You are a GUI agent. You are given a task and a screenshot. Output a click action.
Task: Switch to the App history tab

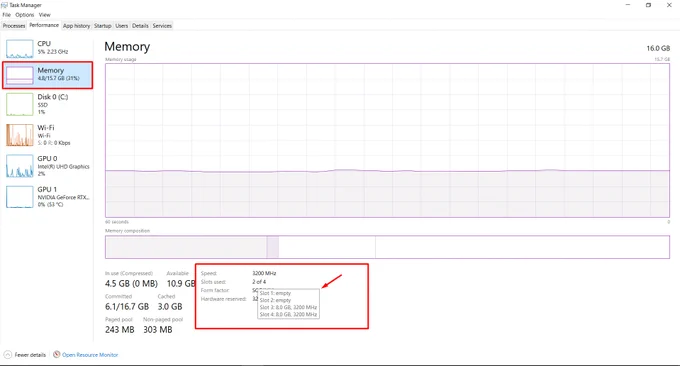click(76, 26)
